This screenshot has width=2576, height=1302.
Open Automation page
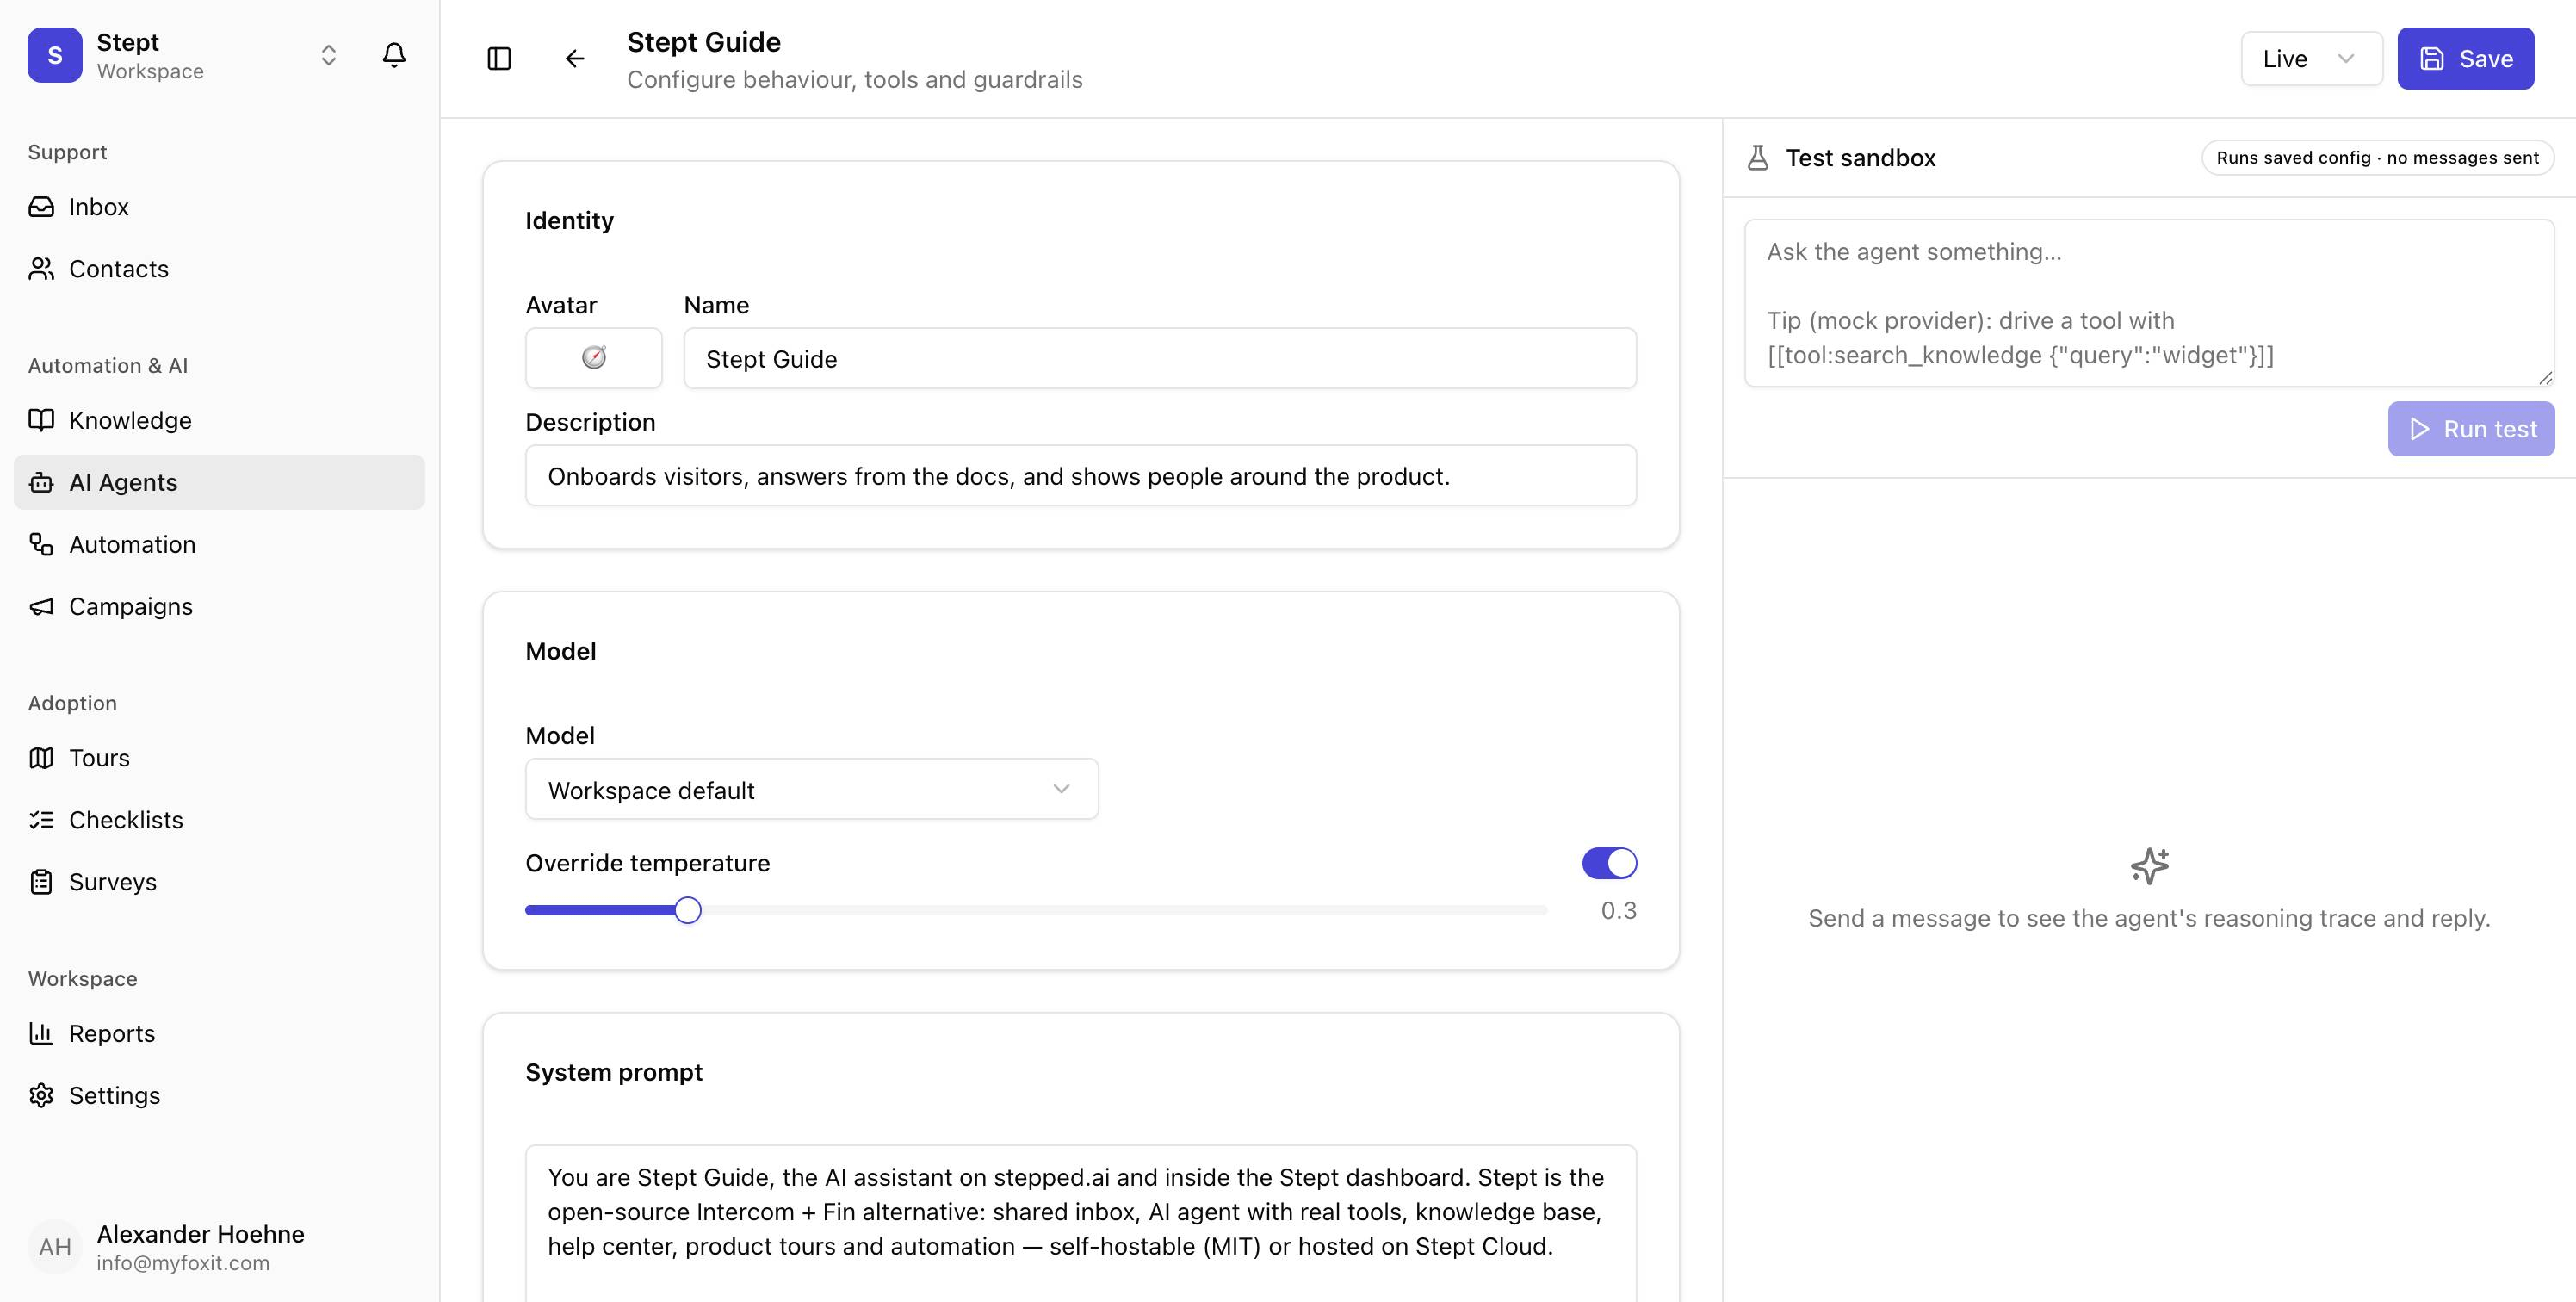coord(219,545)
